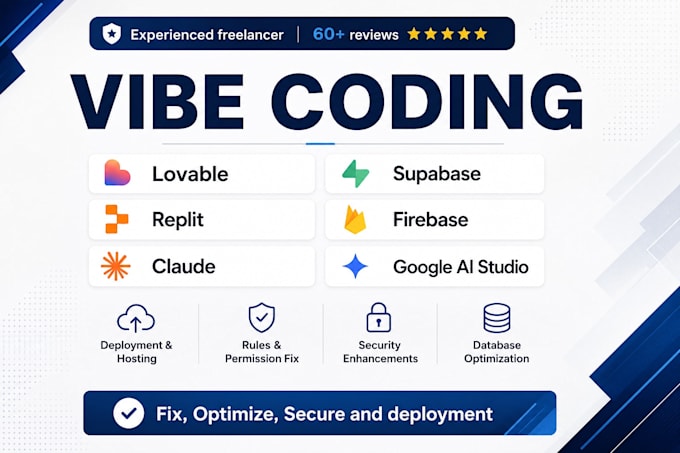The width and height of the screenshot is (680, 453).
Task: Select the Claude card
Action: 202,266
